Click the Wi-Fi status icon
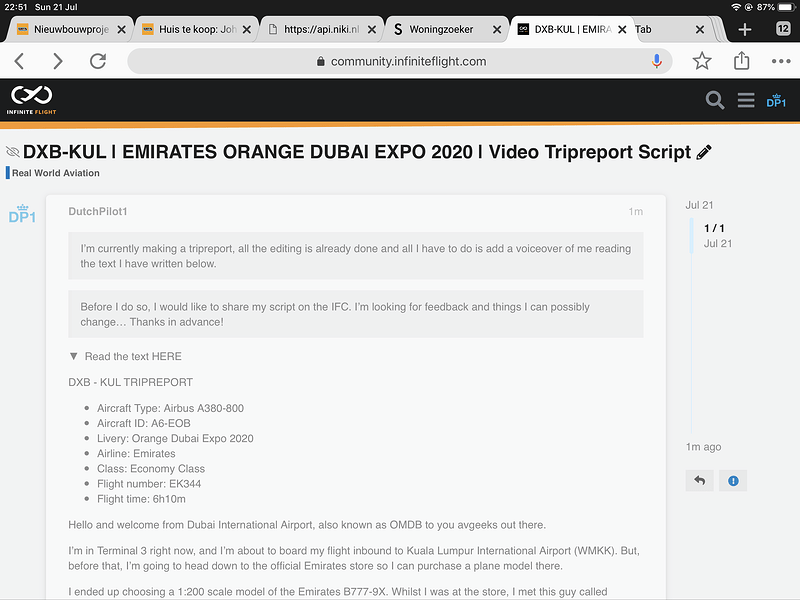Image resolution: width=800 pixels, height=600 pixels. [x=736, y=7]
